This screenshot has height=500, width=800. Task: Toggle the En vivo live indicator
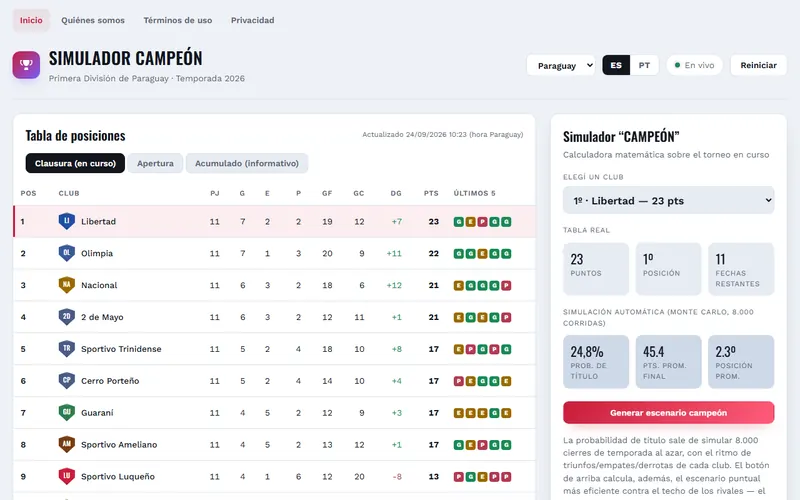[x=694, y=65]
